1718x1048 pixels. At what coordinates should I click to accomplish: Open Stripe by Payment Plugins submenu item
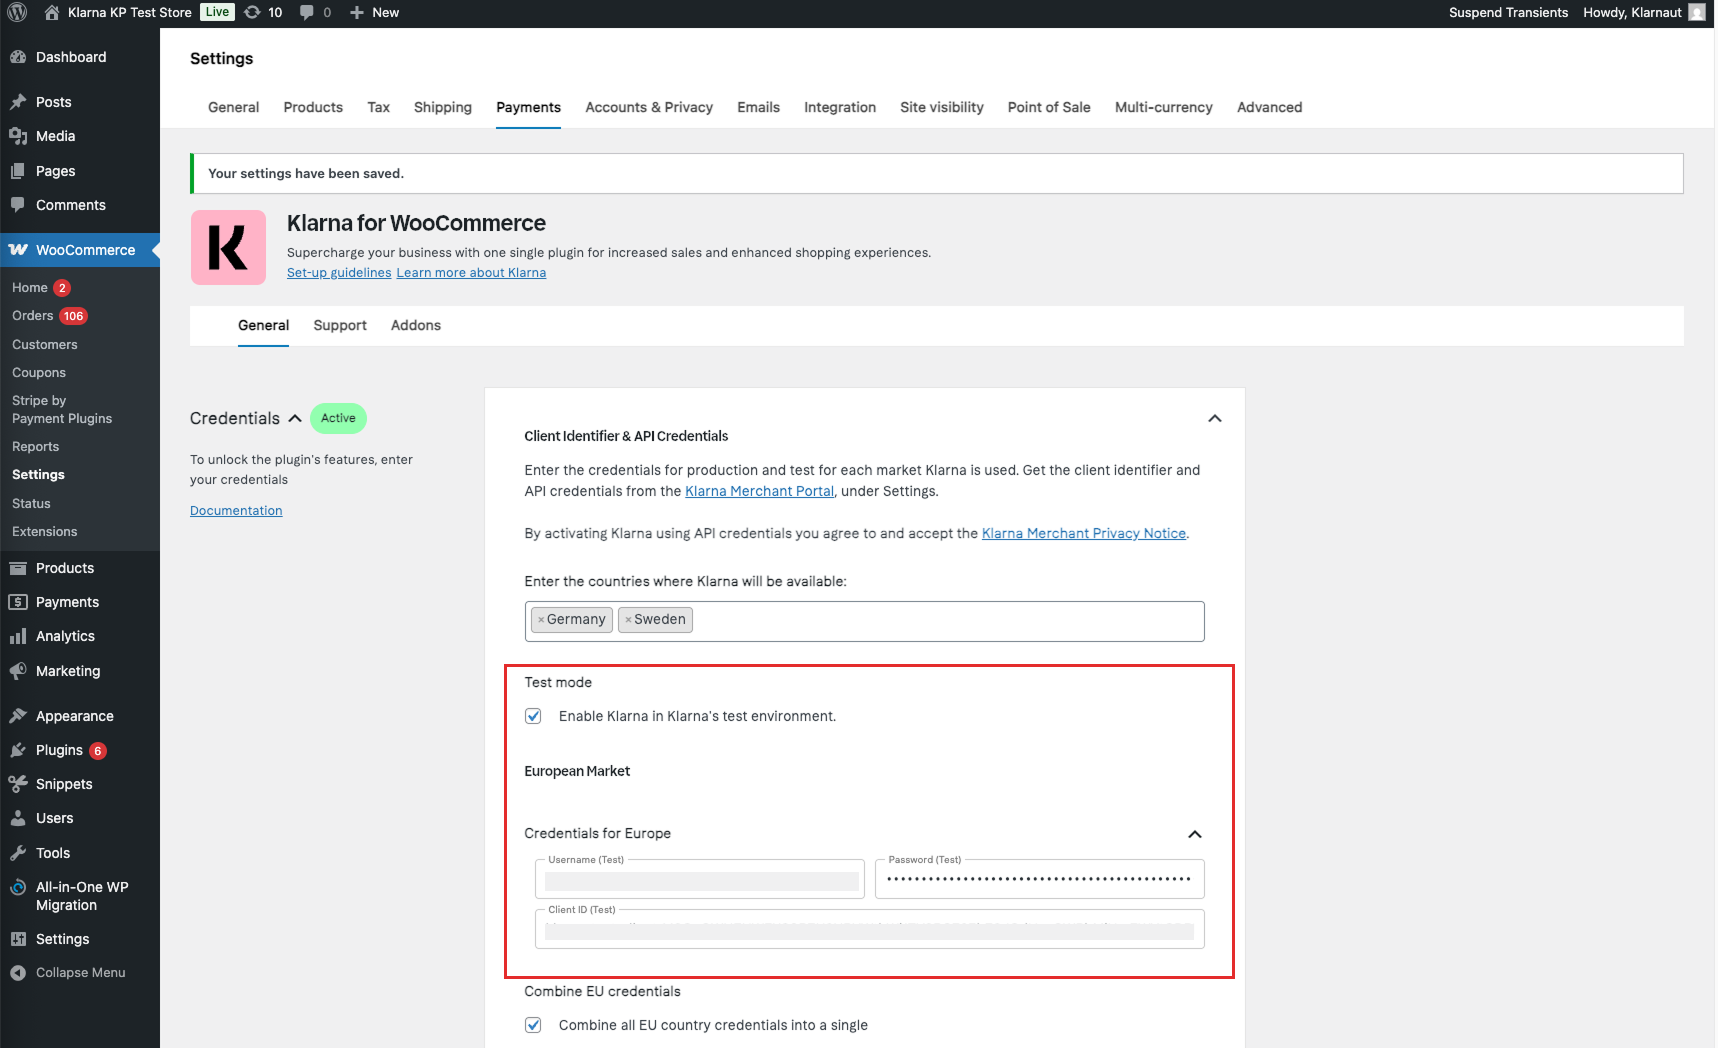click(62, 409)
